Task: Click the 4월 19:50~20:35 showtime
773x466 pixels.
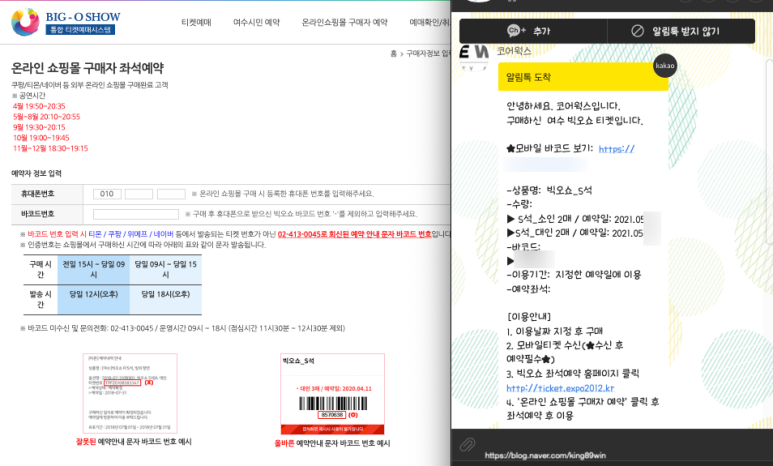Action: [39, 106]
